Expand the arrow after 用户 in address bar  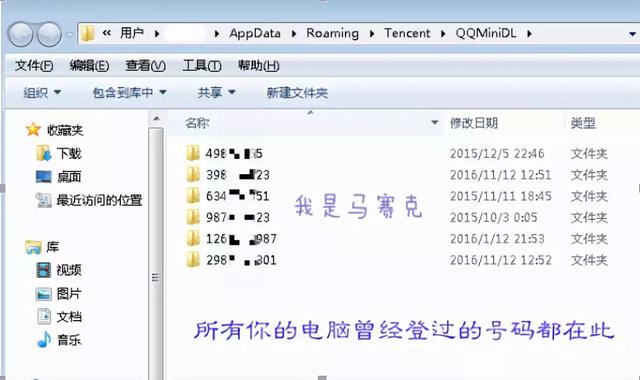pos(157,33)
